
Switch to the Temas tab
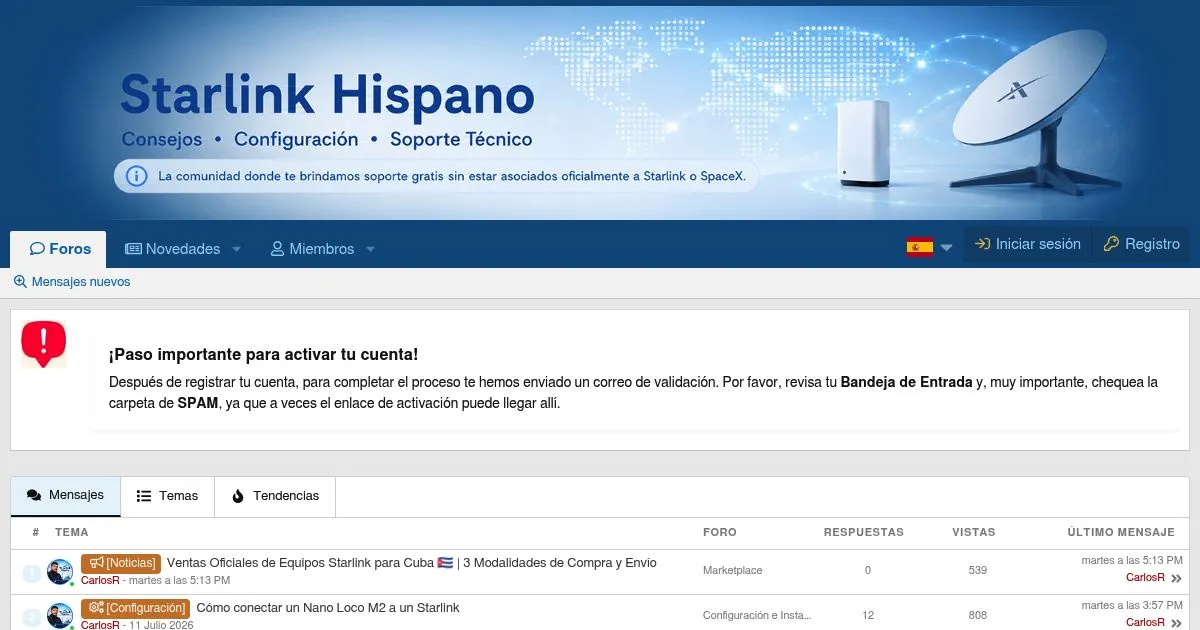(x=168, y=496)
